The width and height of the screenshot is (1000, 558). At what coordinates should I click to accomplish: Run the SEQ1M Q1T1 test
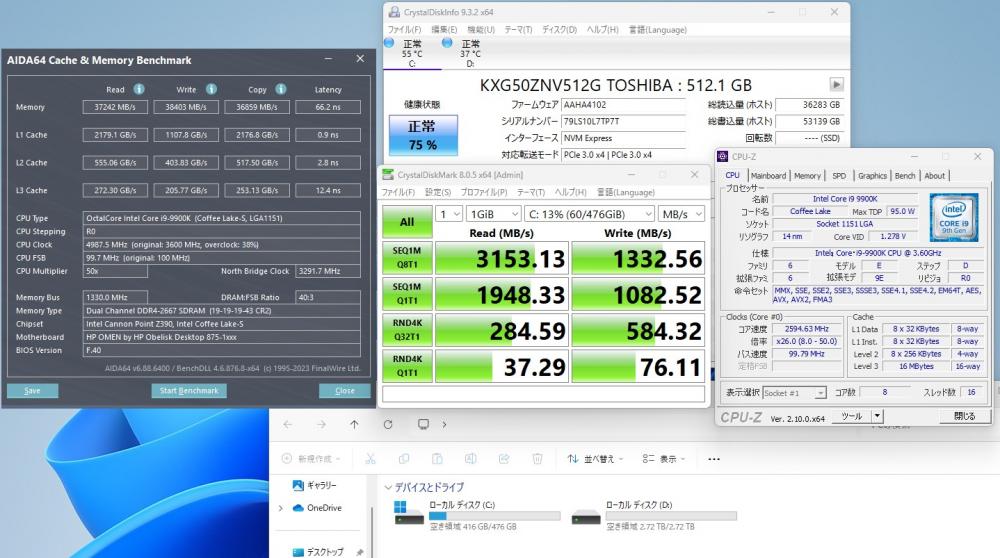tap(407, 294)
